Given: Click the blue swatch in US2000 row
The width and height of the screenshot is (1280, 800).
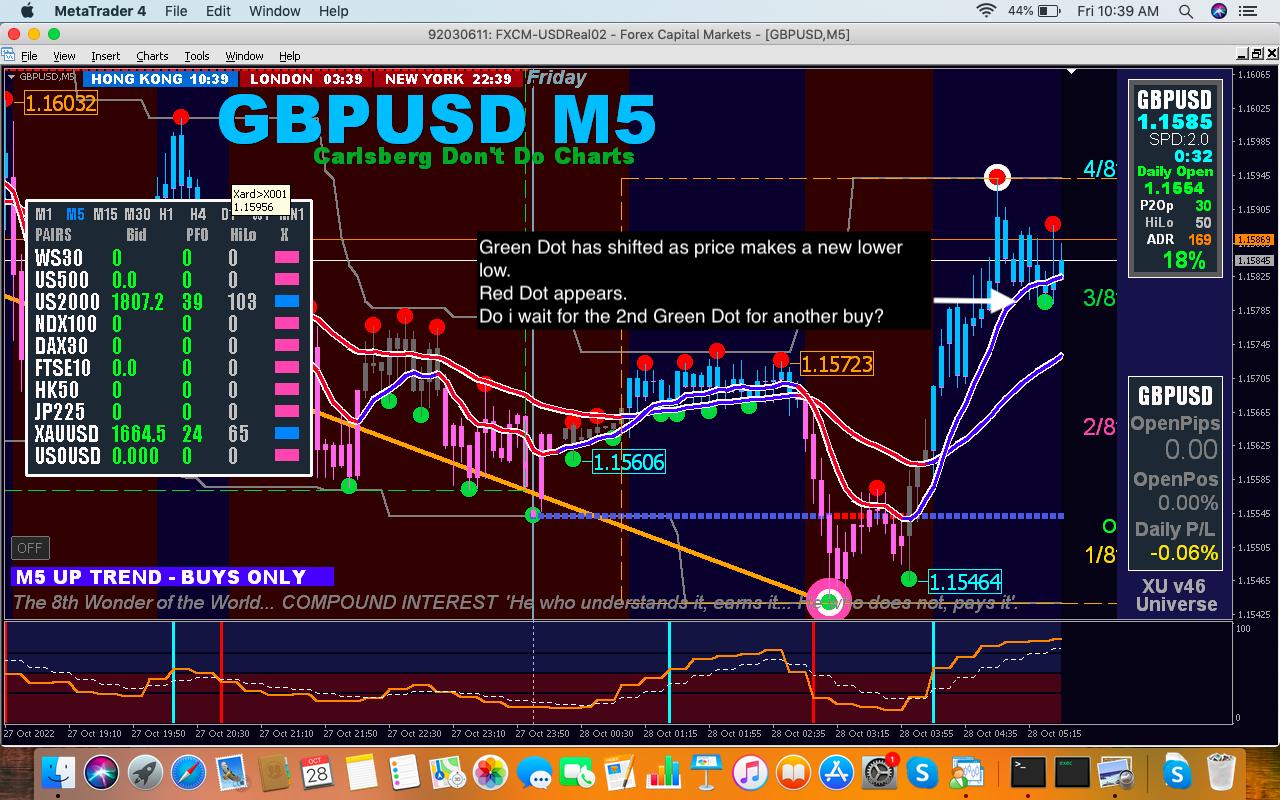Looking at the screenshot, I should [x=287, y=301].
